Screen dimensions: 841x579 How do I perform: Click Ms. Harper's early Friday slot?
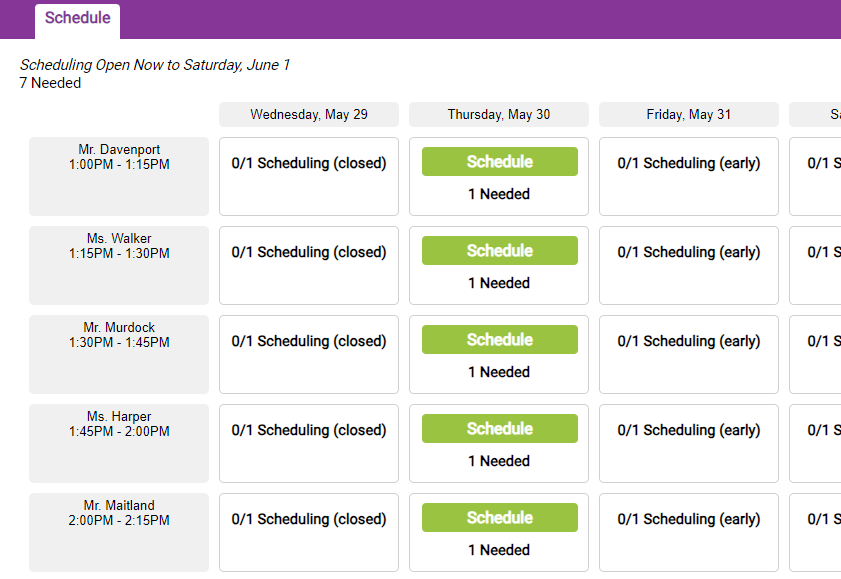click(688, 442)
